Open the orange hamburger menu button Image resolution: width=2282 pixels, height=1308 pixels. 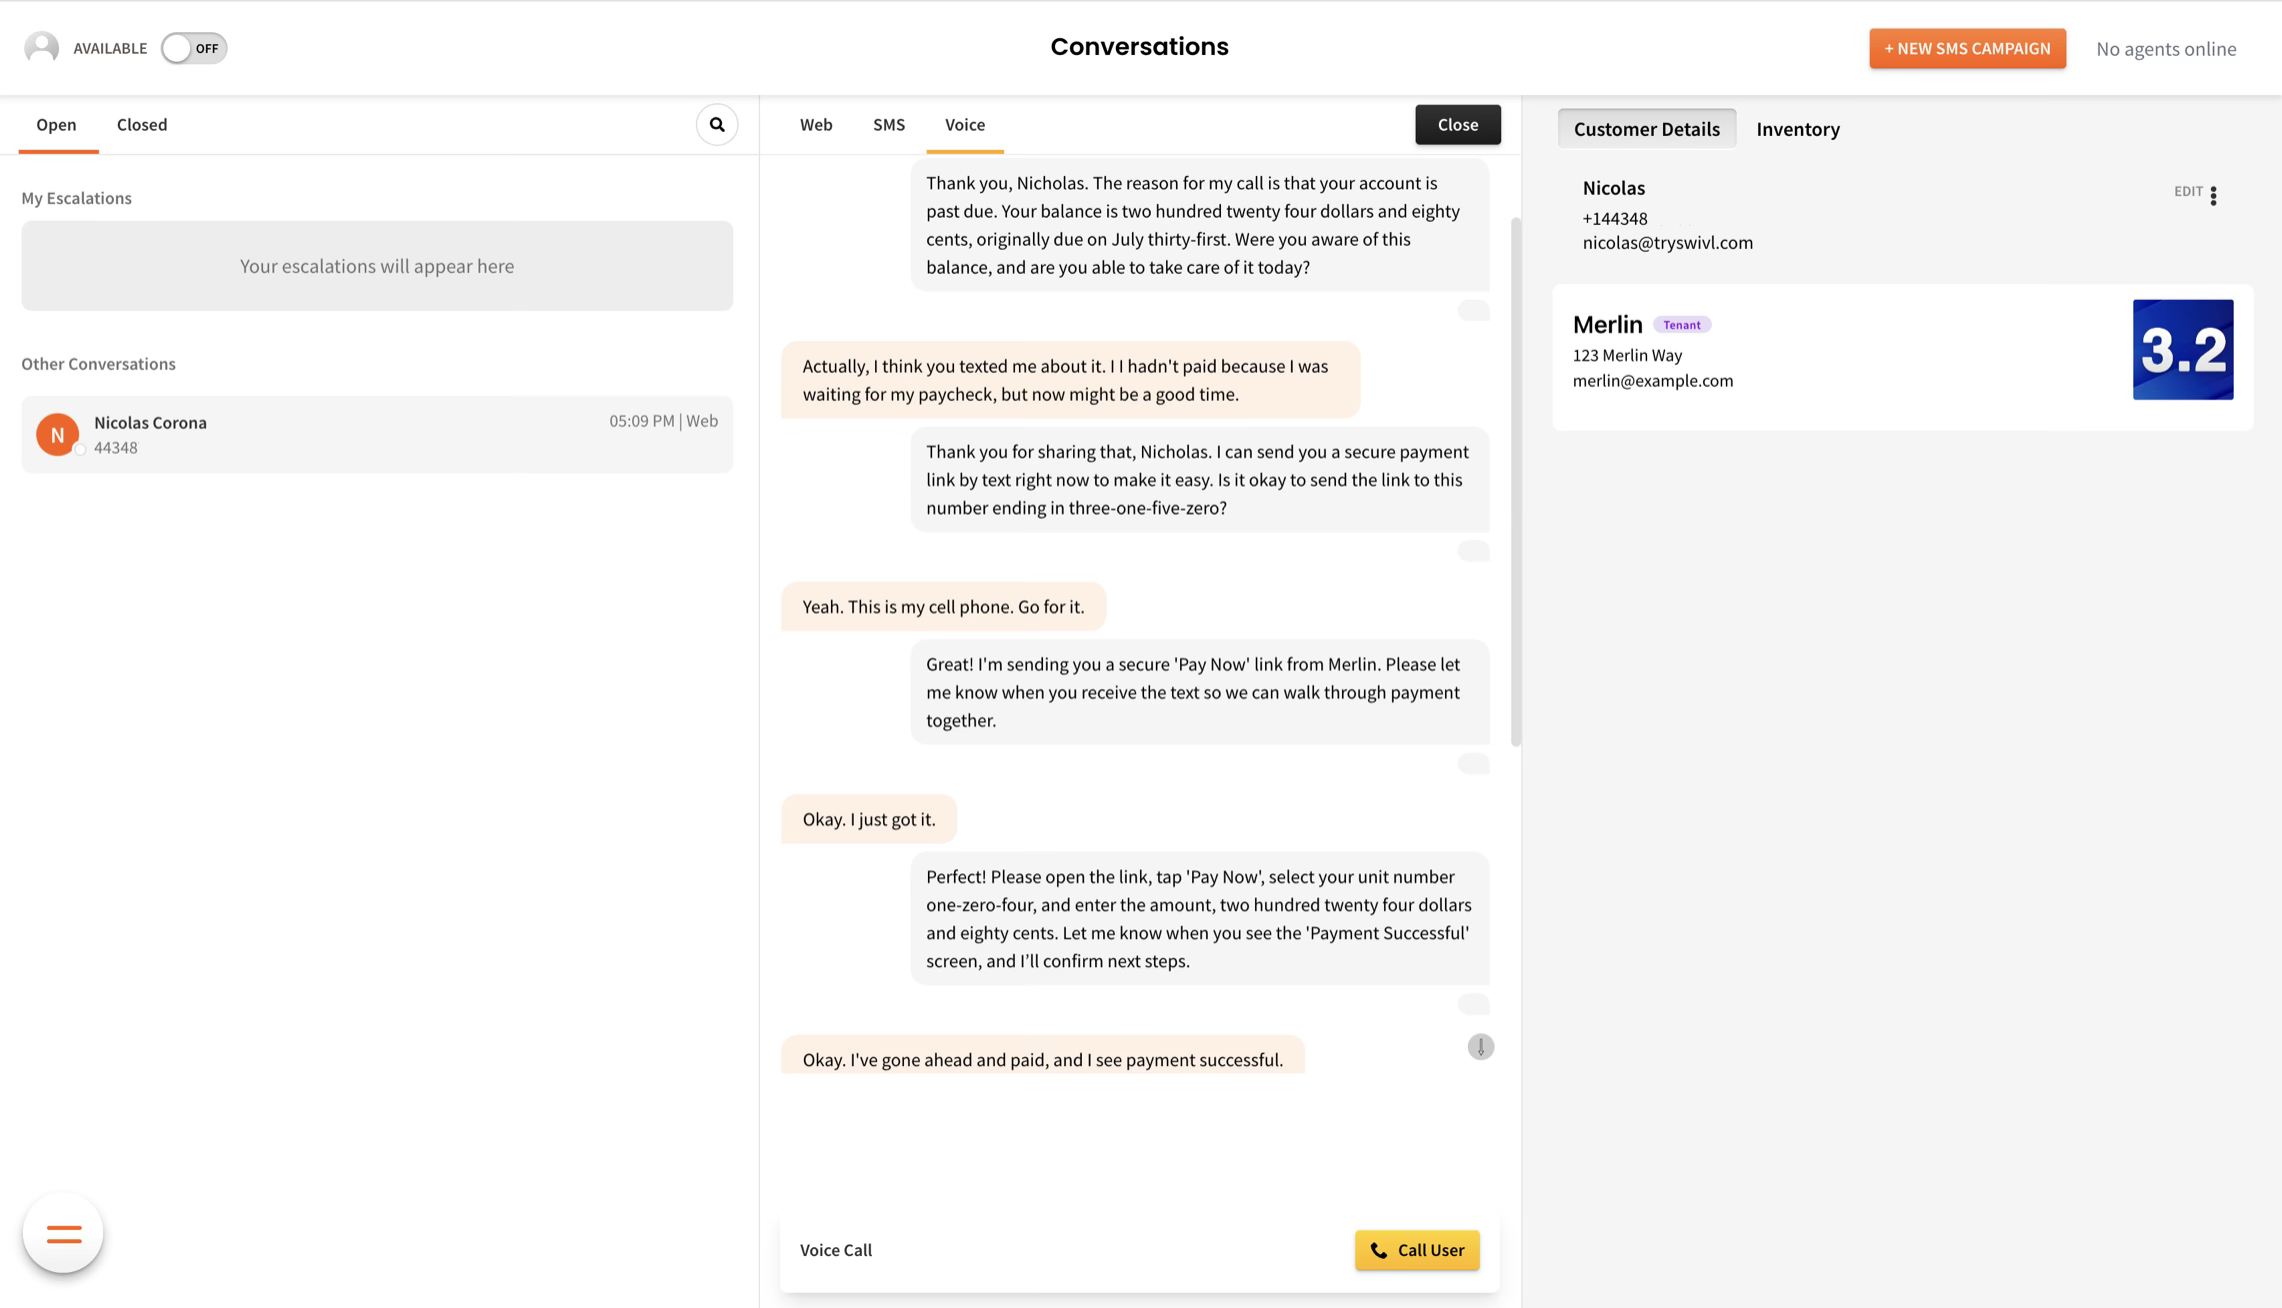coord(63,1233)
